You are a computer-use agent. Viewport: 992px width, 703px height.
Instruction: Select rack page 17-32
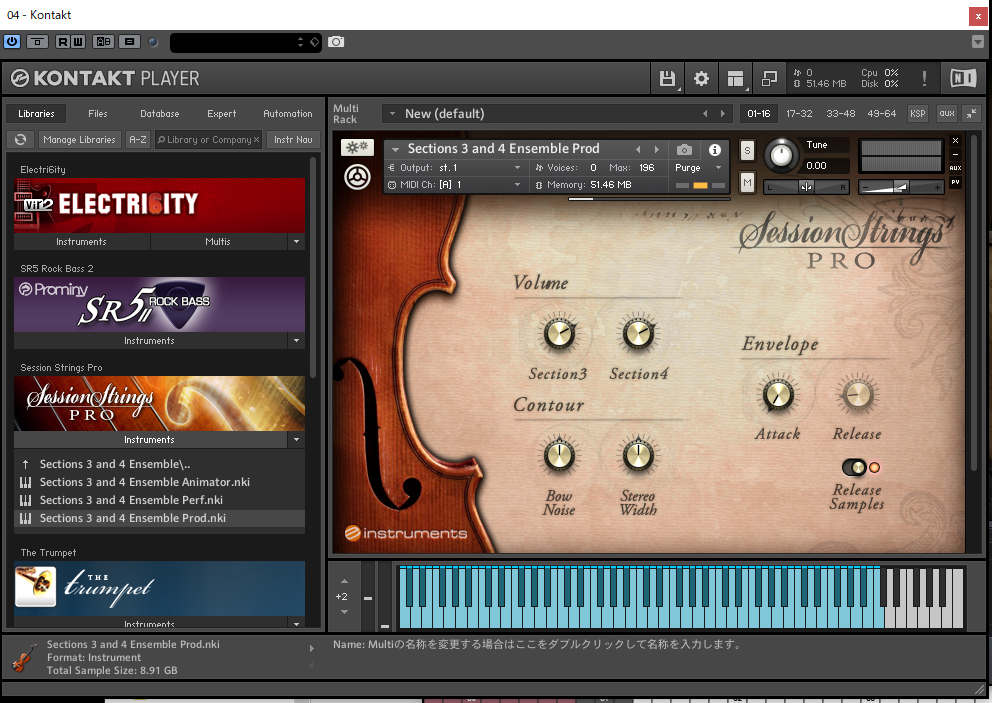(799, 114)
